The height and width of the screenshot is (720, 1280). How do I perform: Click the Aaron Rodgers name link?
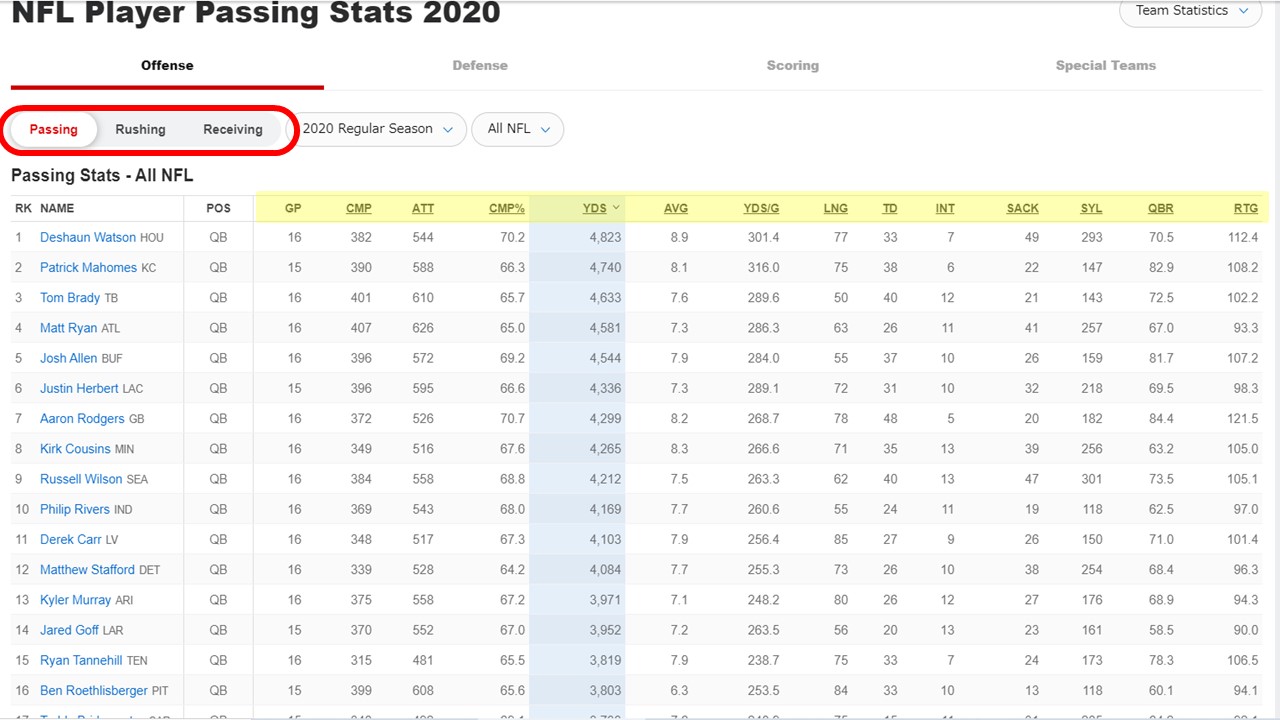(82, 419)
